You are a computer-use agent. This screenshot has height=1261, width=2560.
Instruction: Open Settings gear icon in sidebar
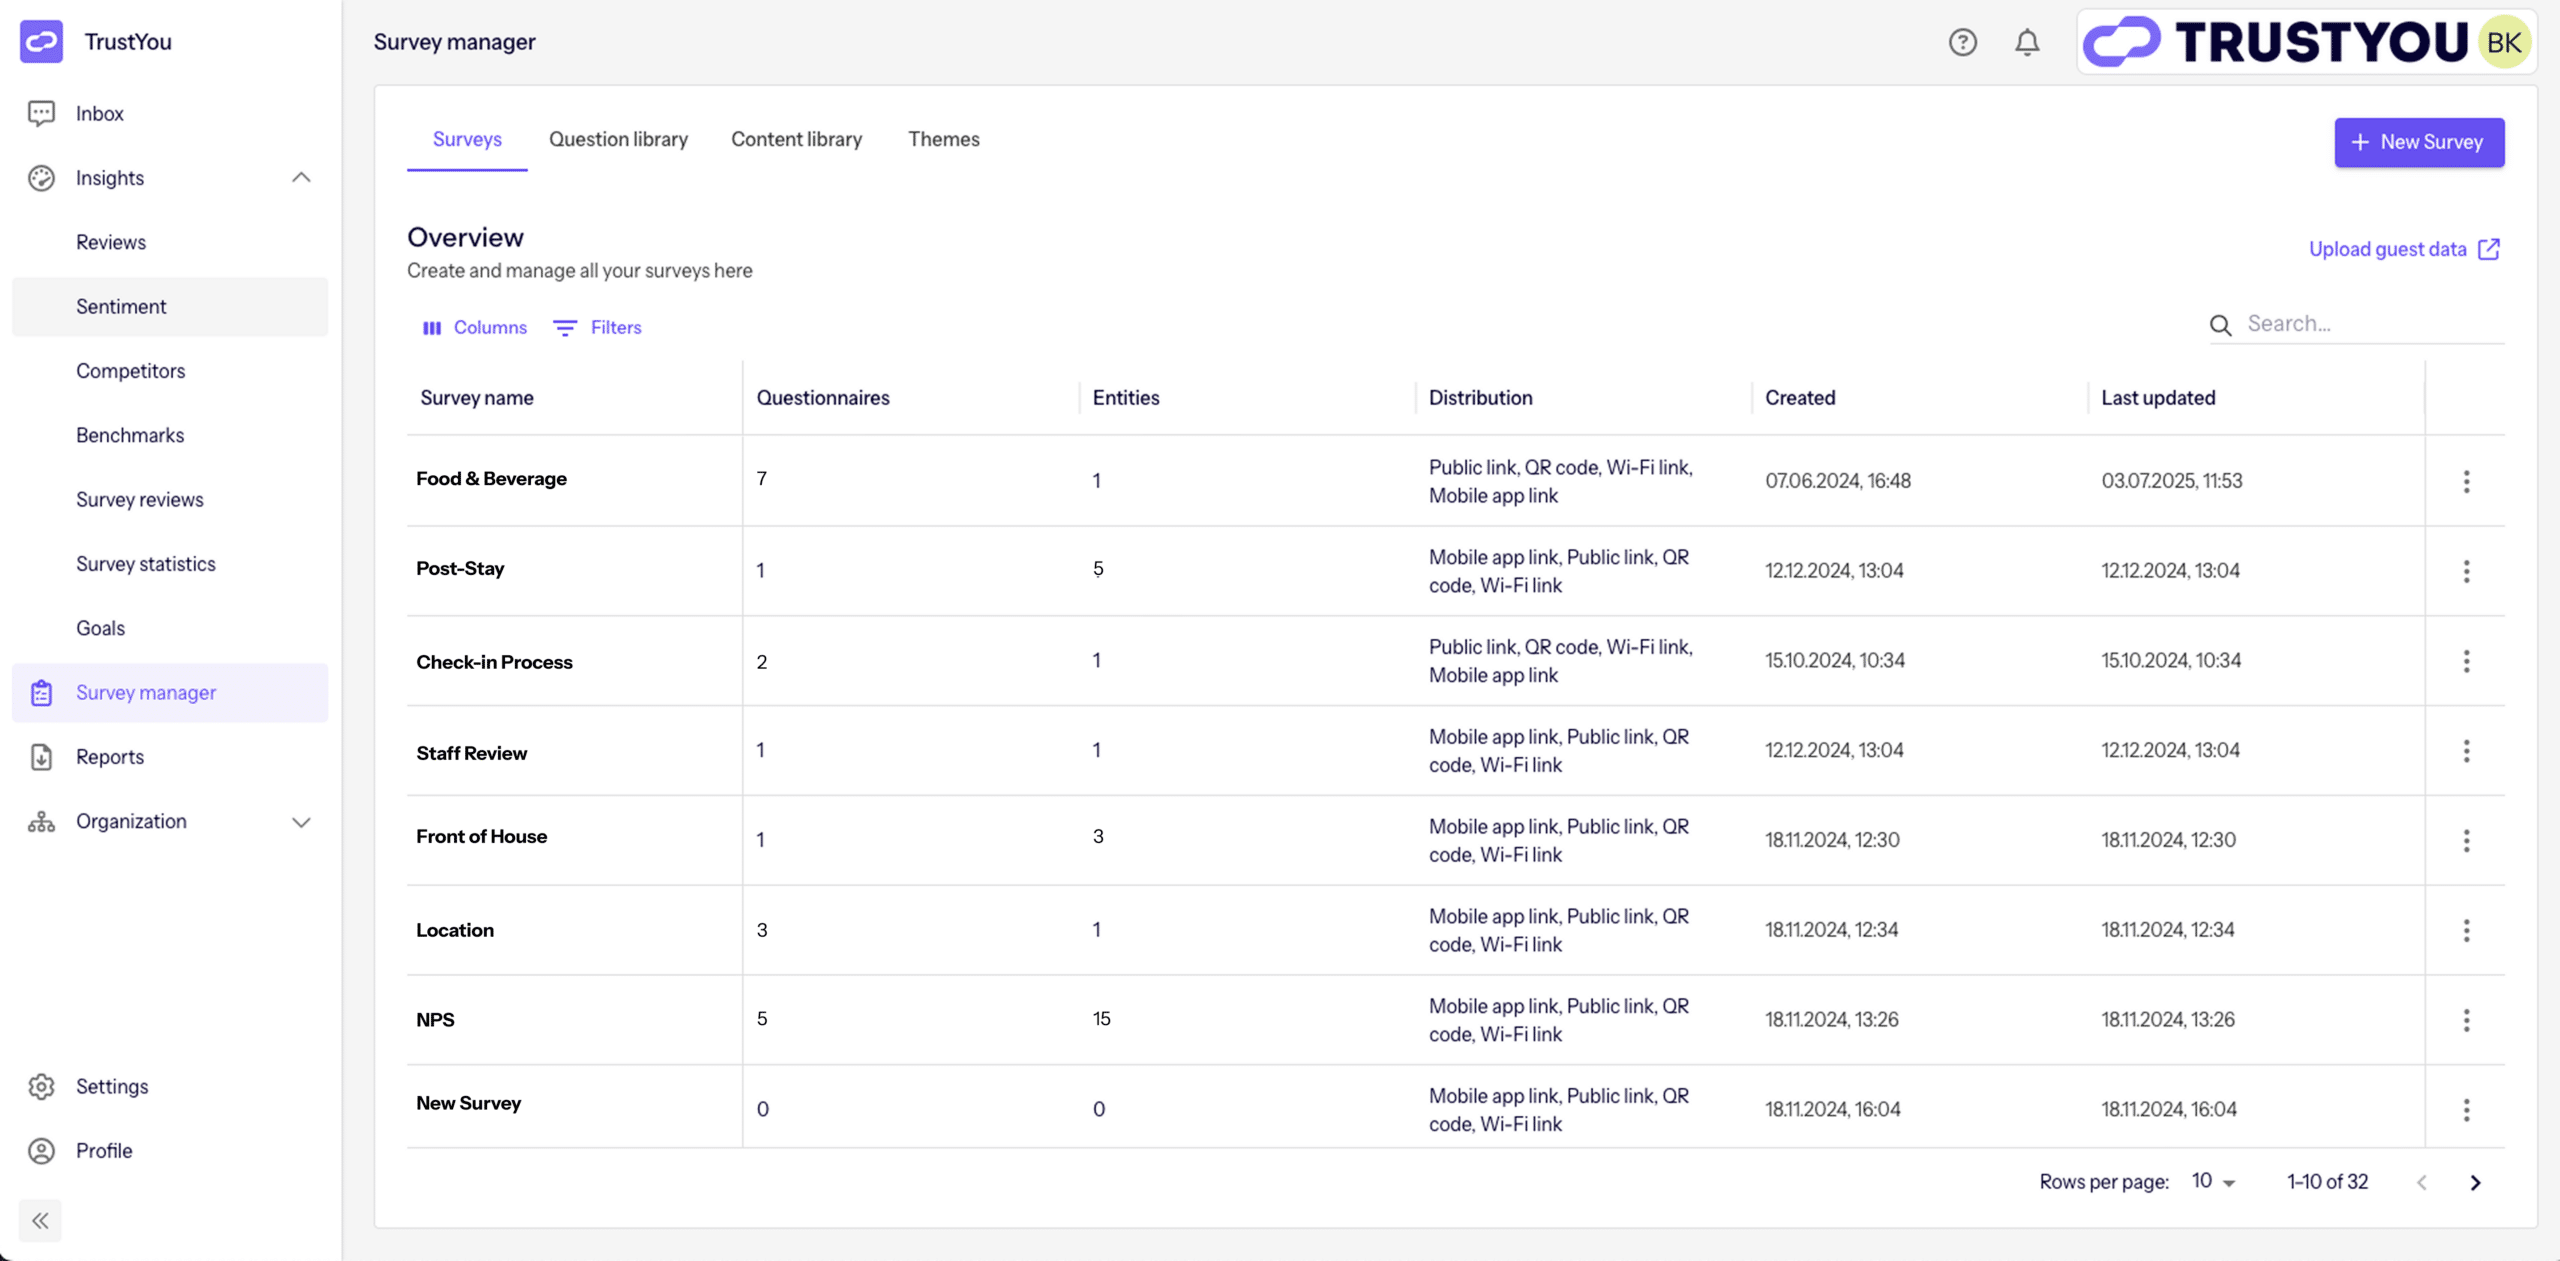[x=41, y=1086]
